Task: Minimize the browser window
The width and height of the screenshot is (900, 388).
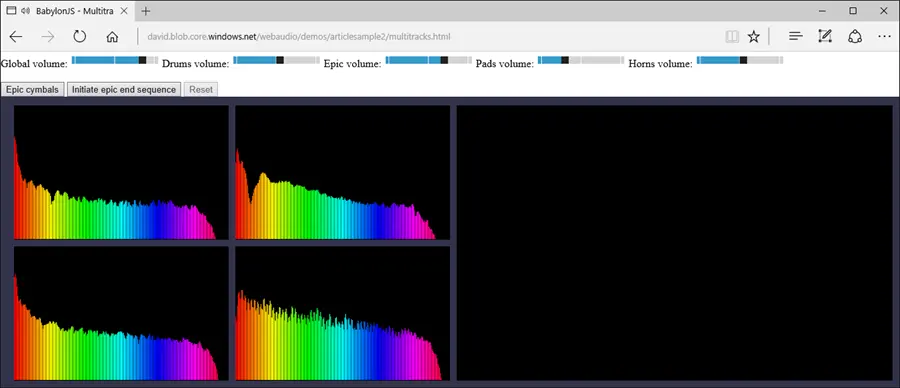Action: click(x=823, y=11)
